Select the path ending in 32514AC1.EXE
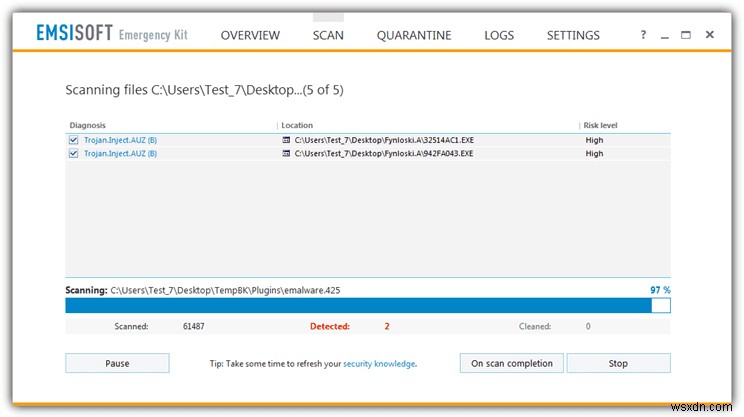Image resolution: width=744 pixels, height=417 pixels. [384, 140]
